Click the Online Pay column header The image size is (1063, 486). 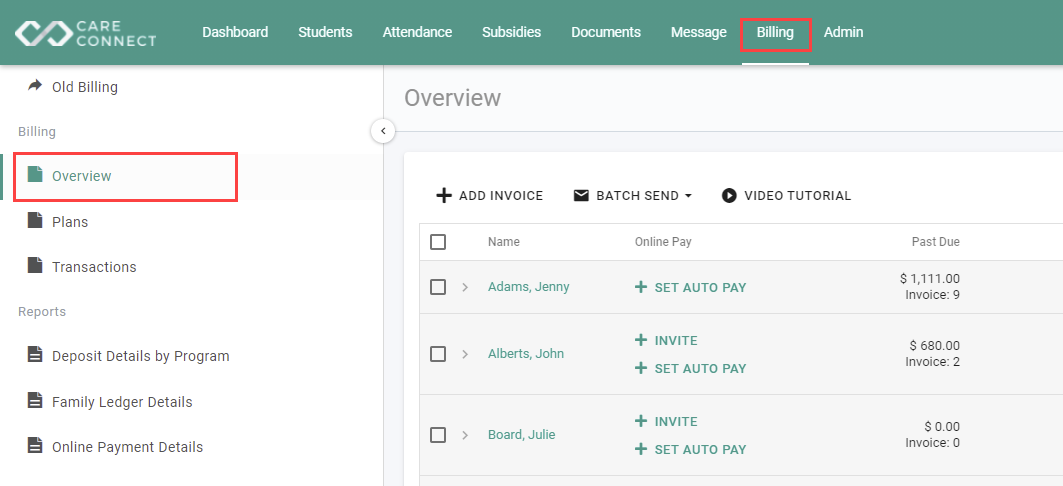[663, 241]
